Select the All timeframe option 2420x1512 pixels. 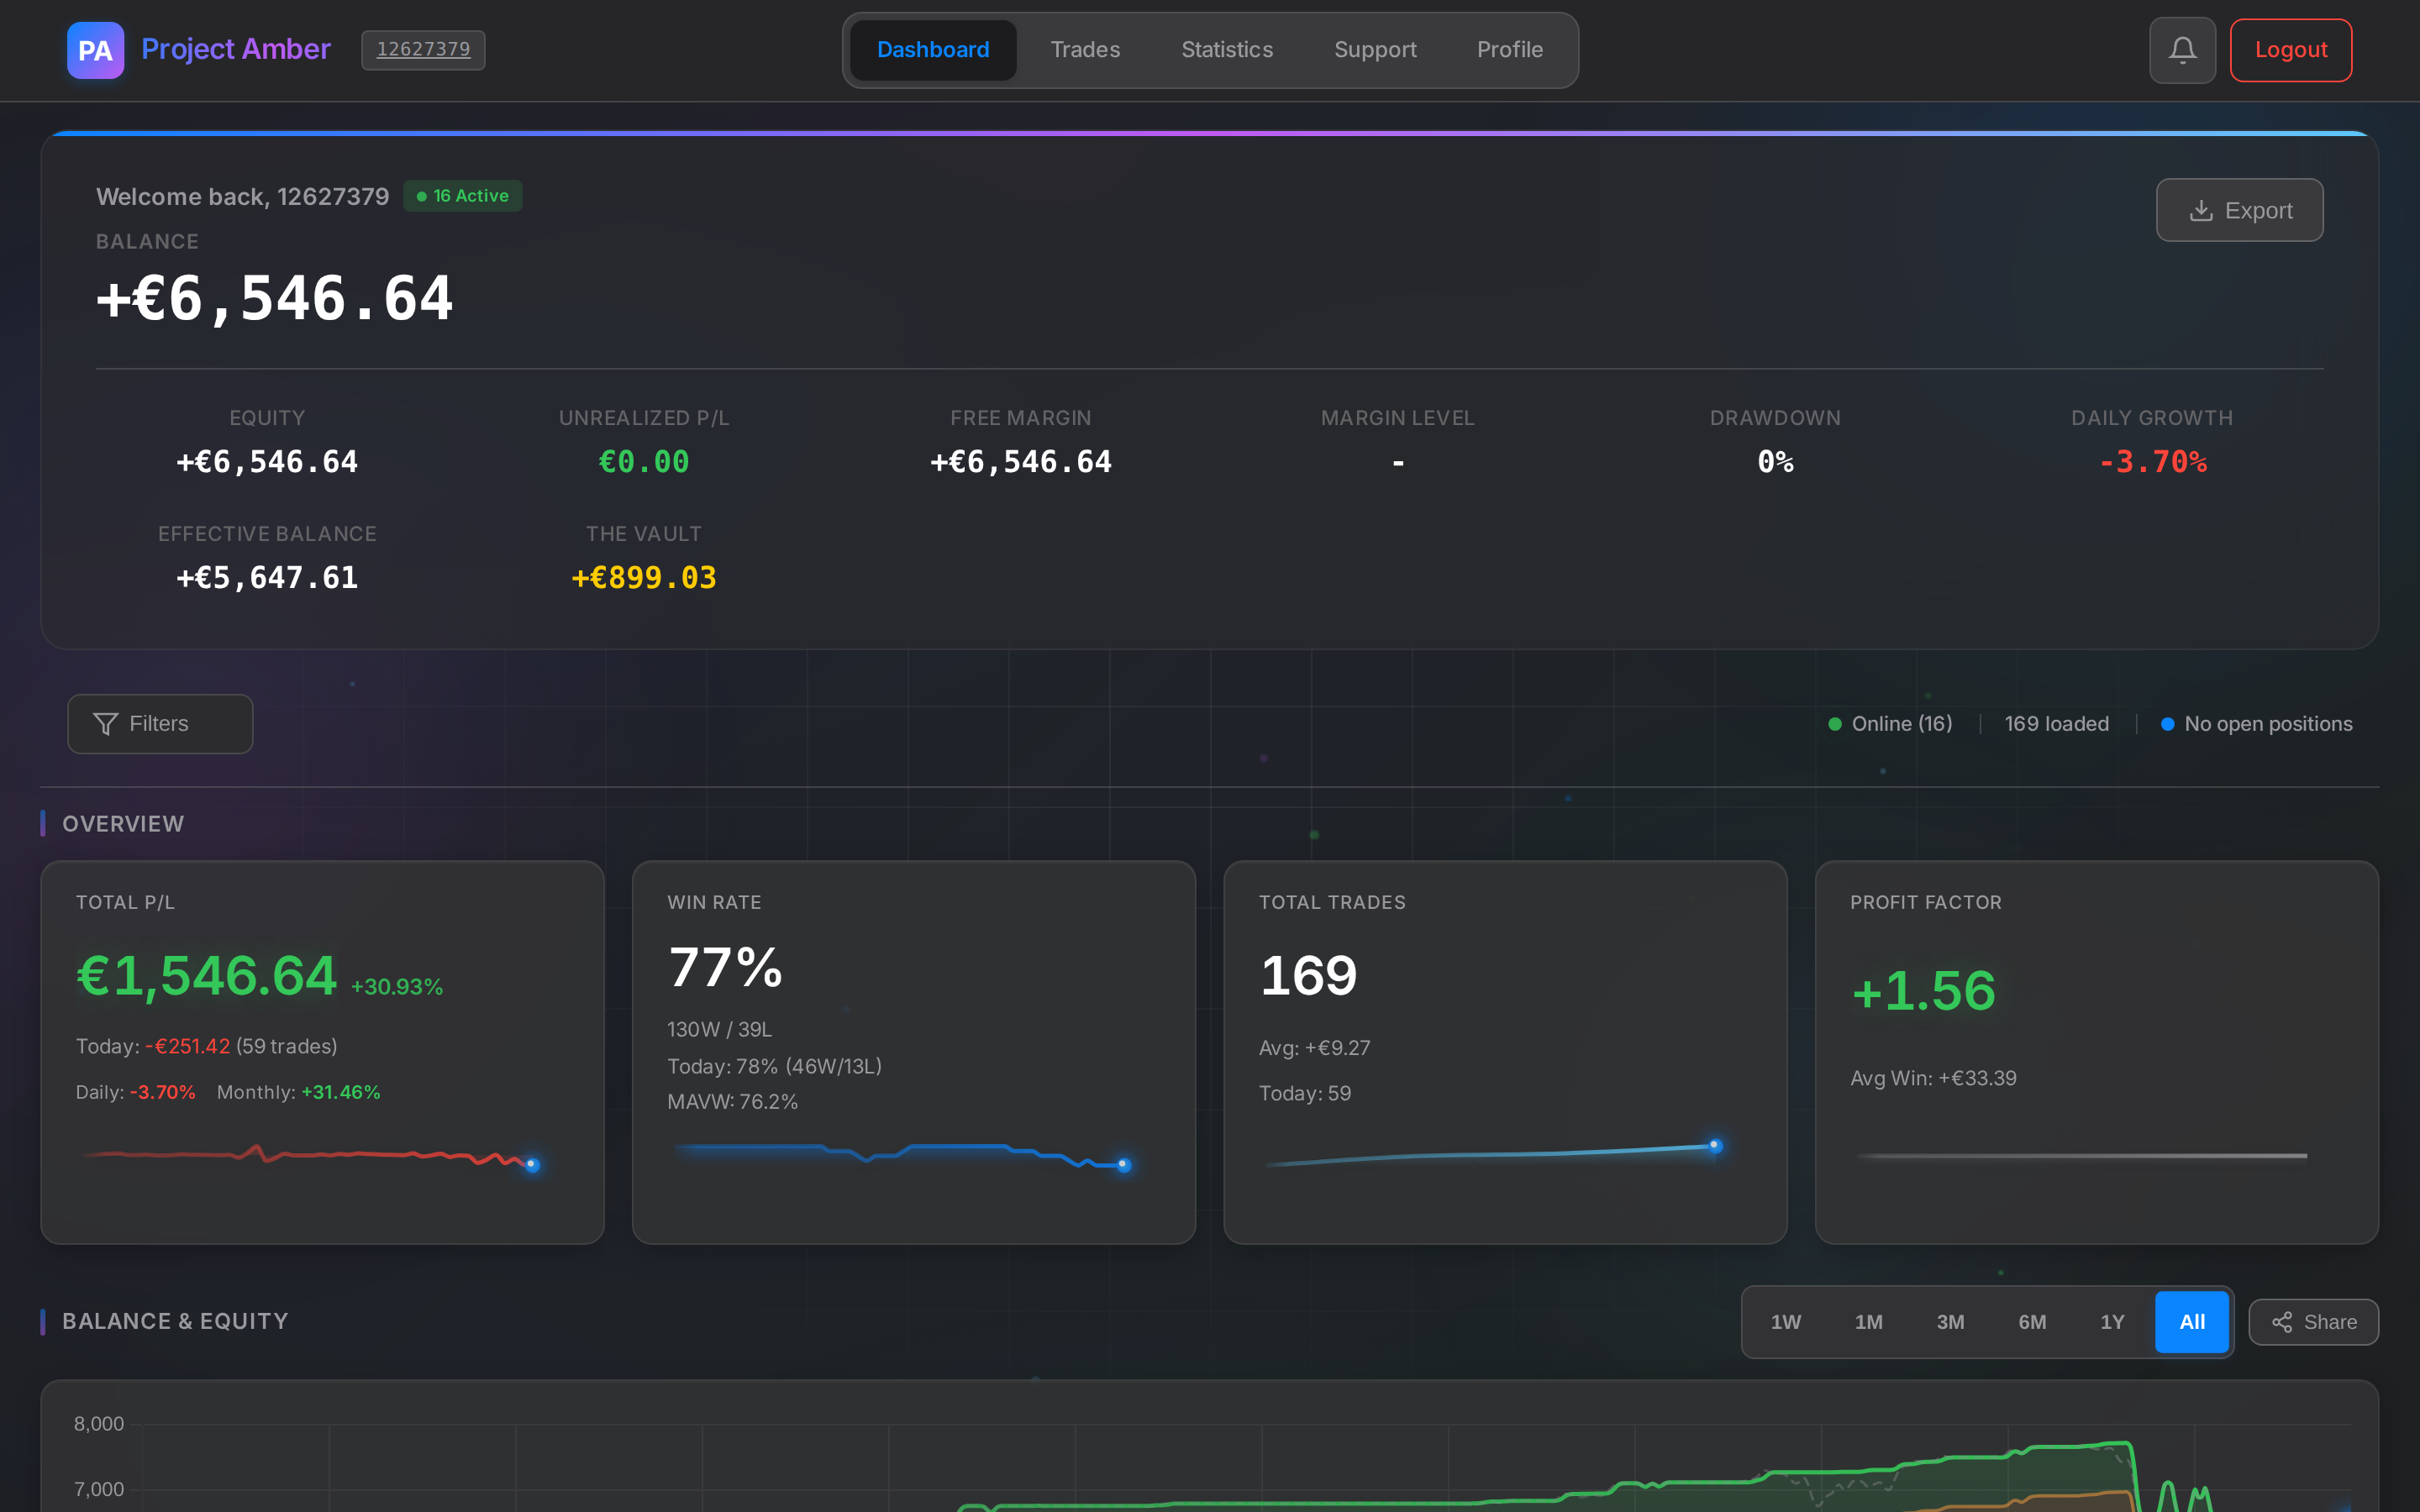[2191, 1322]
